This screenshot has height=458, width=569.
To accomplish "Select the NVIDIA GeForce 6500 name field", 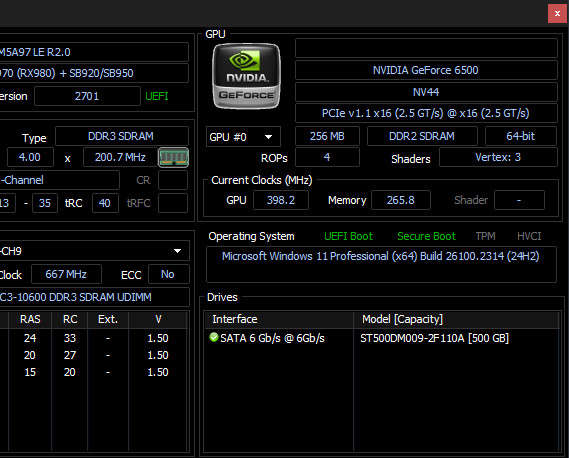I will coord(426,70).
